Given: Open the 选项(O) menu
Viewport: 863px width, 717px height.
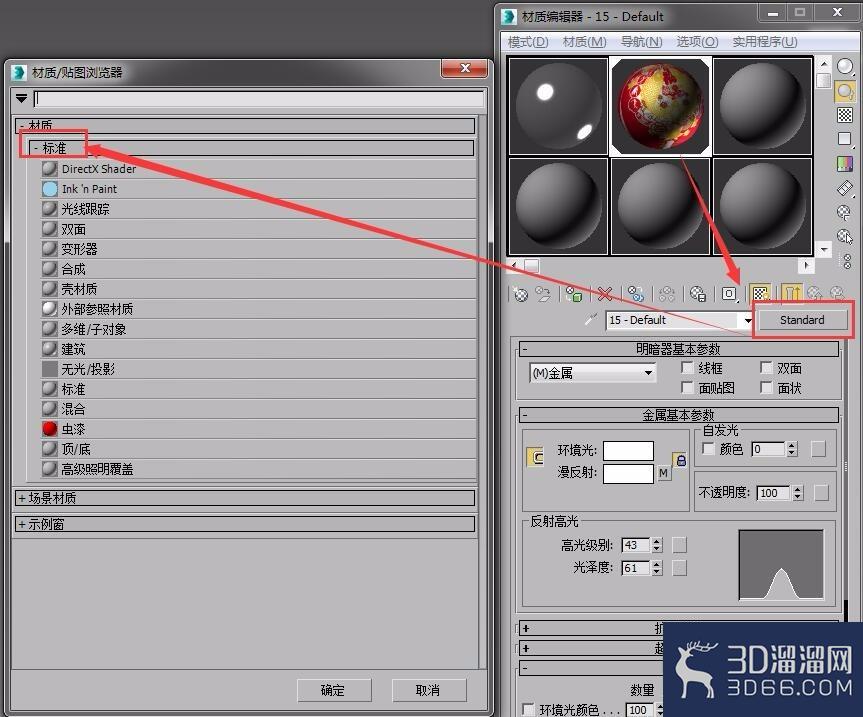Looking at the screenshot, I should pyautogui.click(x=697, y=42).
